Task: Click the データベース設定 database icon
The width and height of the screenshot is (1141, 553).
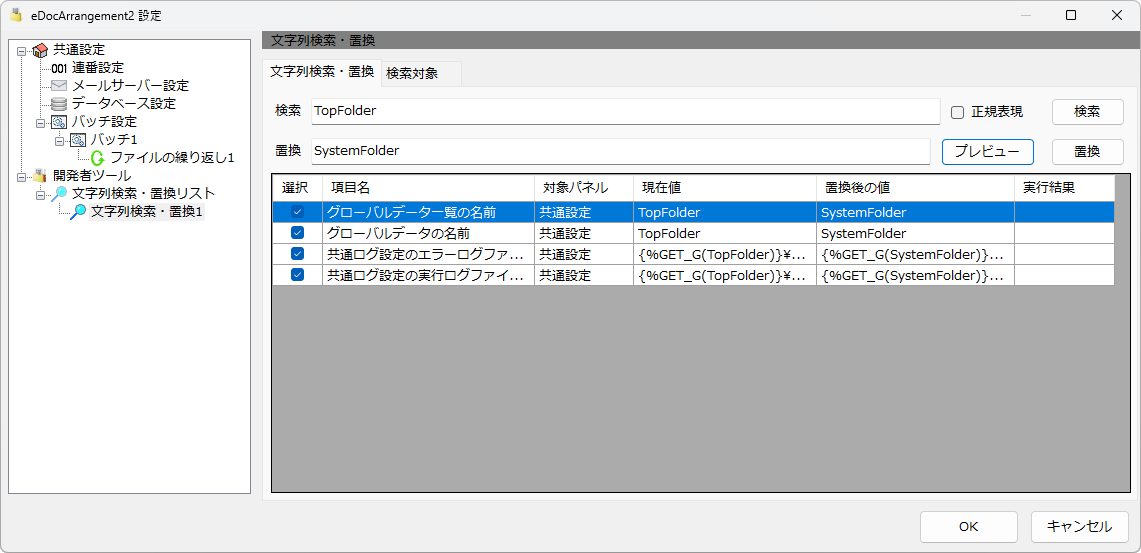Action: tap(59, 104)
